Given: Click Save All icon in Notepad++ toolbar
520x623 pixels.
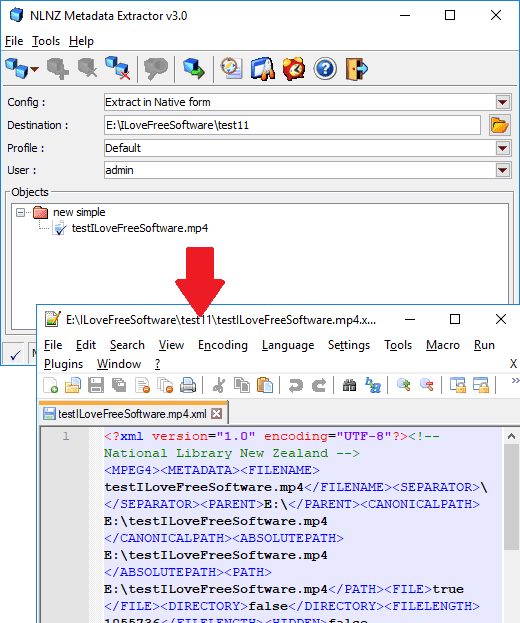Looking at the screenshot, I should tap(119, 385).
